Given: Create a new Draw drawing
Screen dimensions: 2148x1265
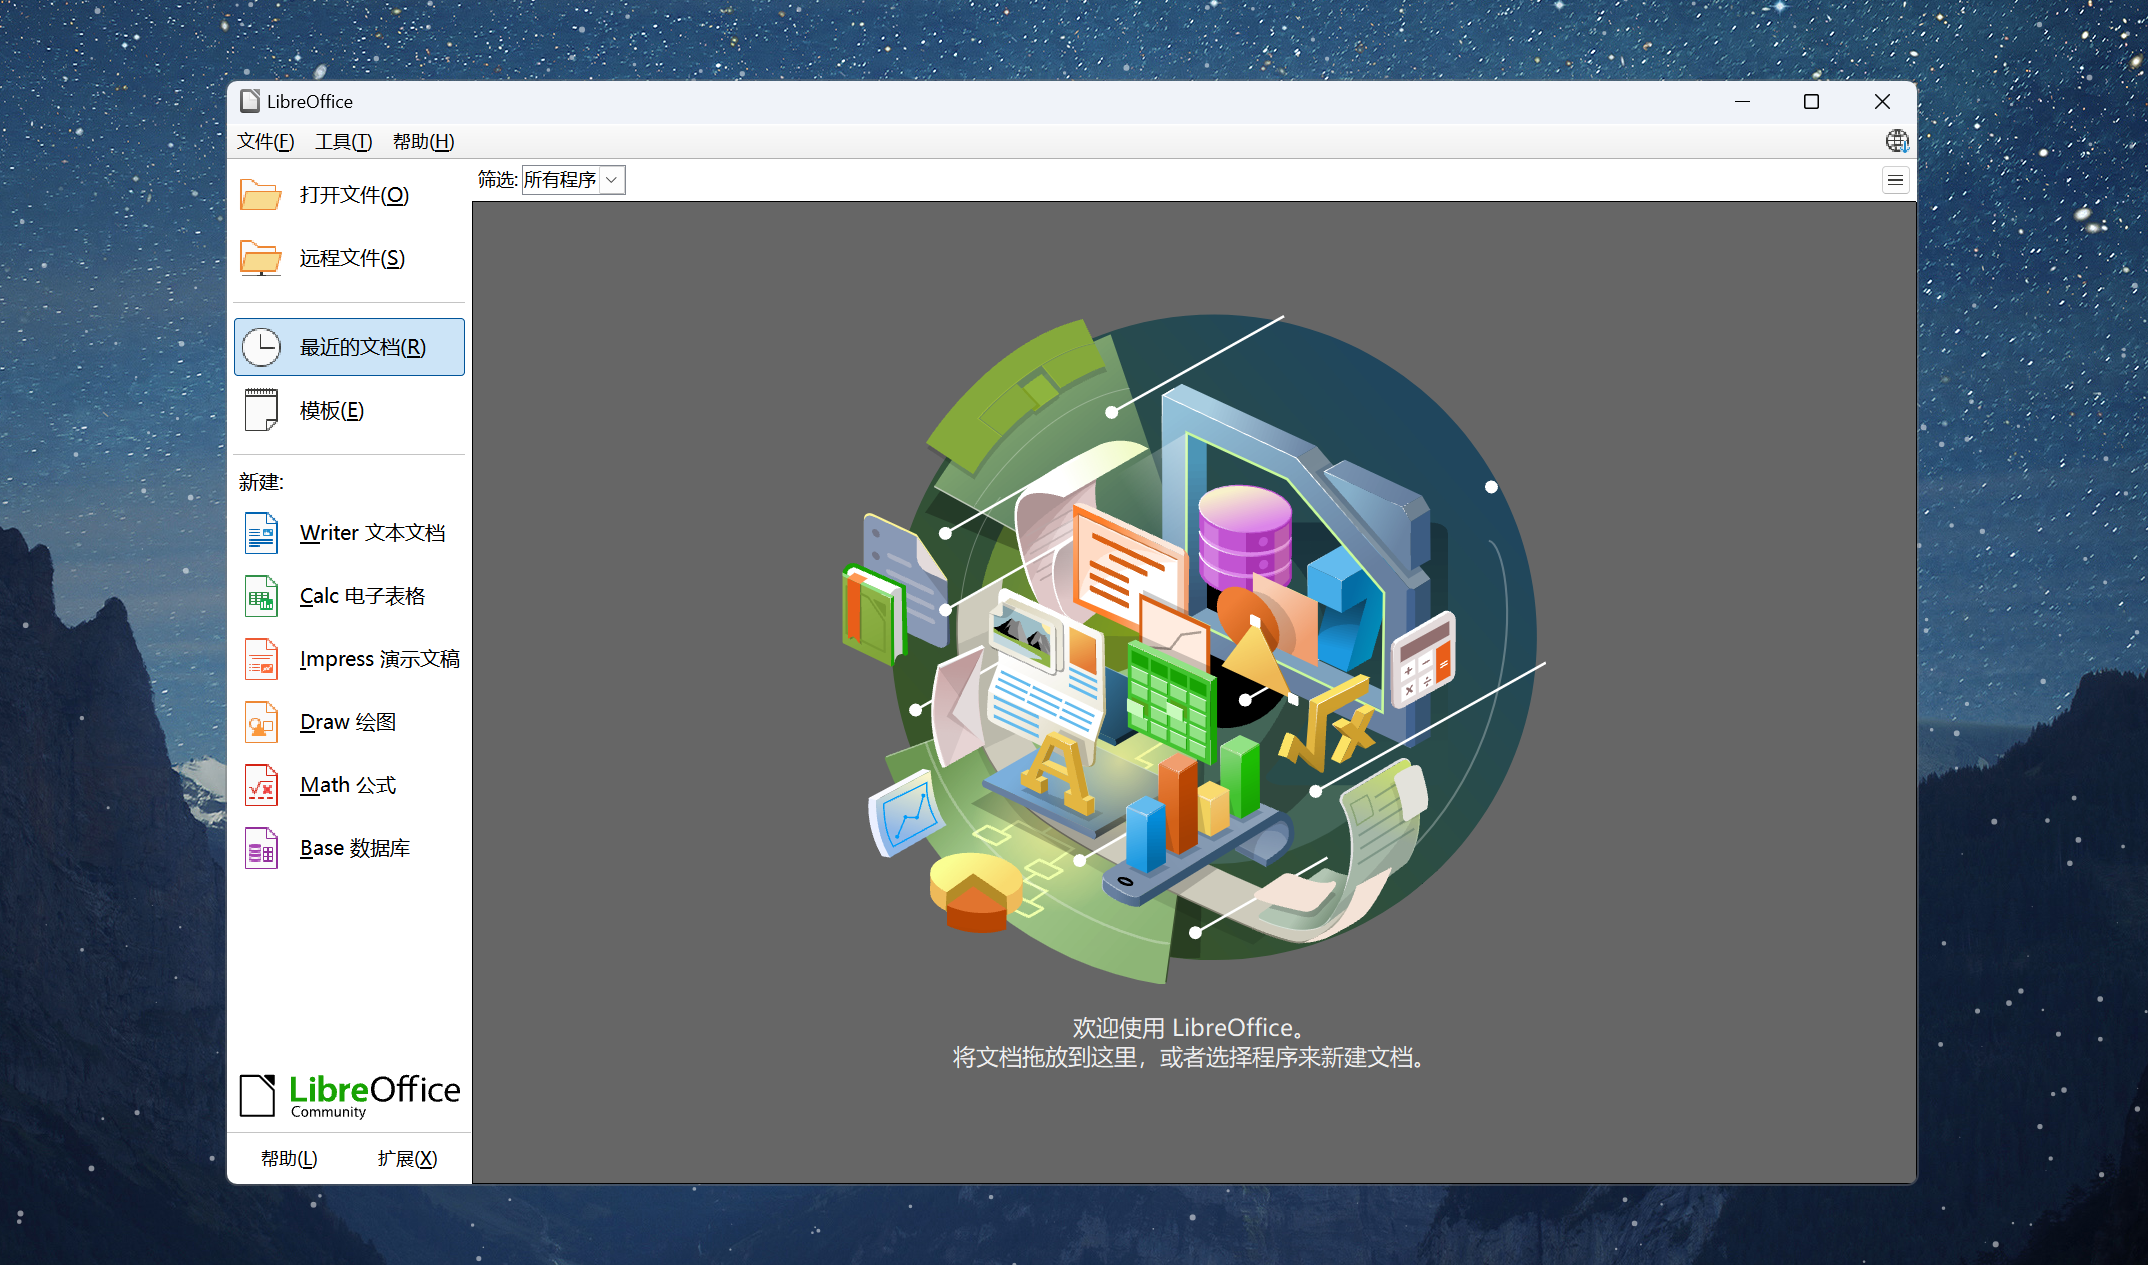Looking at the screenshot, I should pyautogui.click(x=347, y=722).
